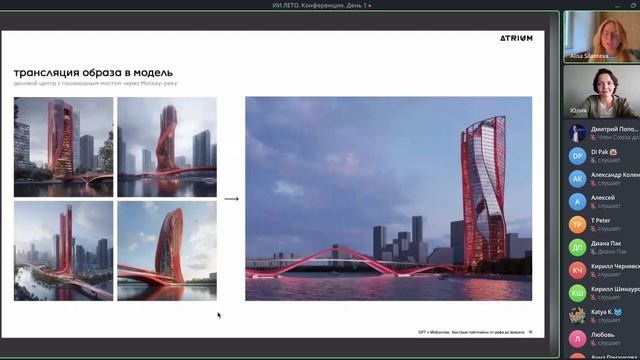Select participant name Диана Пак
Image resolution: width=640 pixels, height=360 pixels.
tap(606, 243)
